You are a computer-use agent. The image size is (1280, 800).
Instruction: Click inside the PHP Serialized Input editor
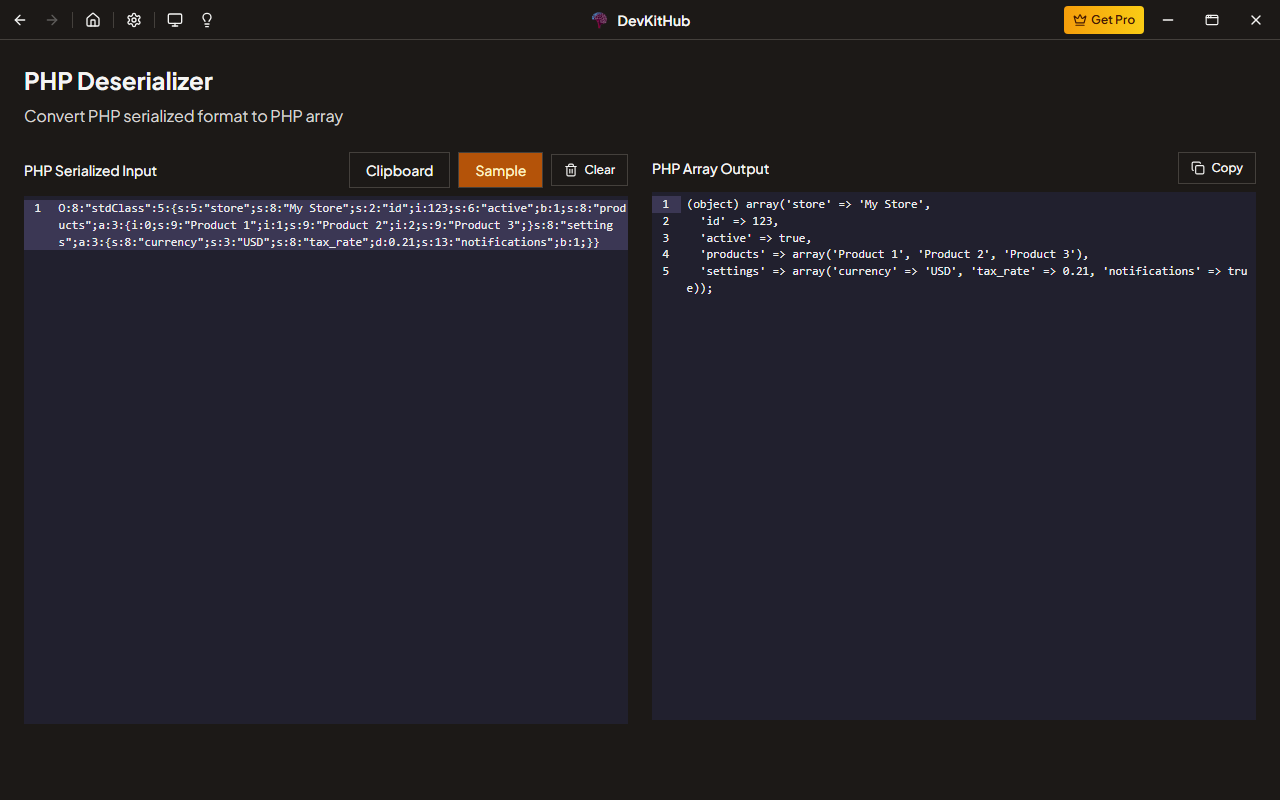326,460
